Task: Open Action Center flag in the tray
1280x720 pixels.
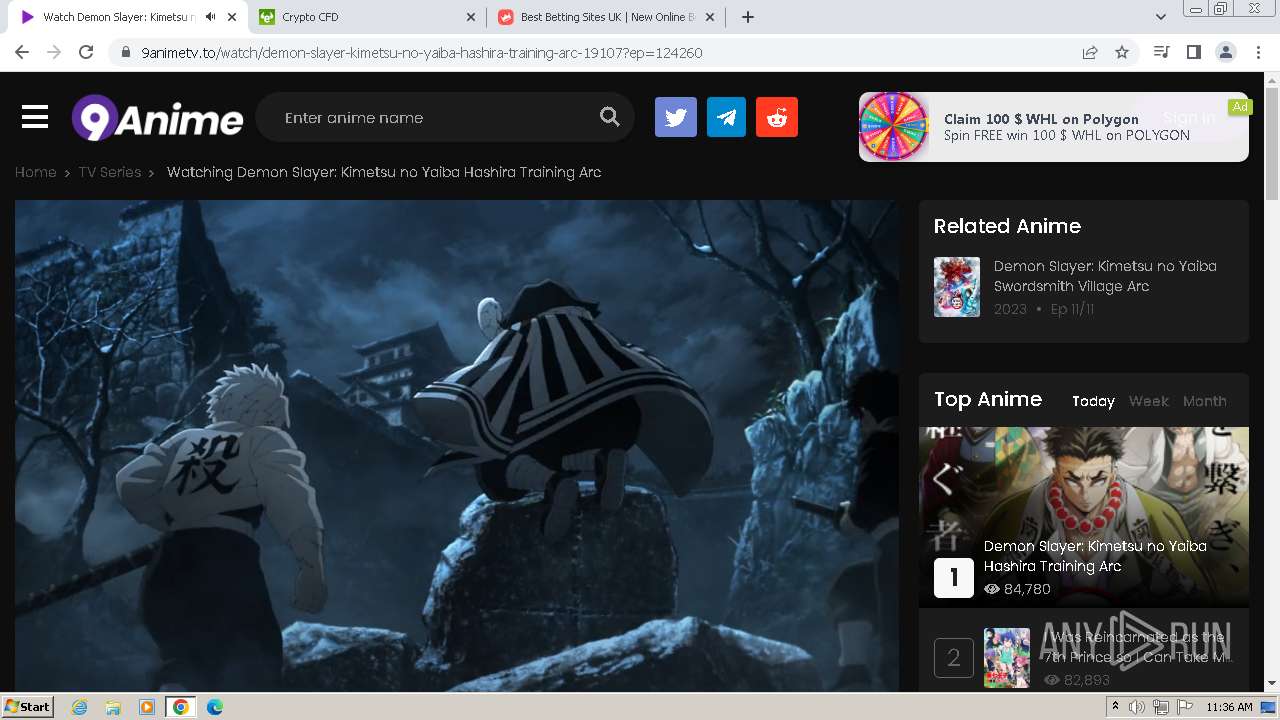Action: 1184,707
